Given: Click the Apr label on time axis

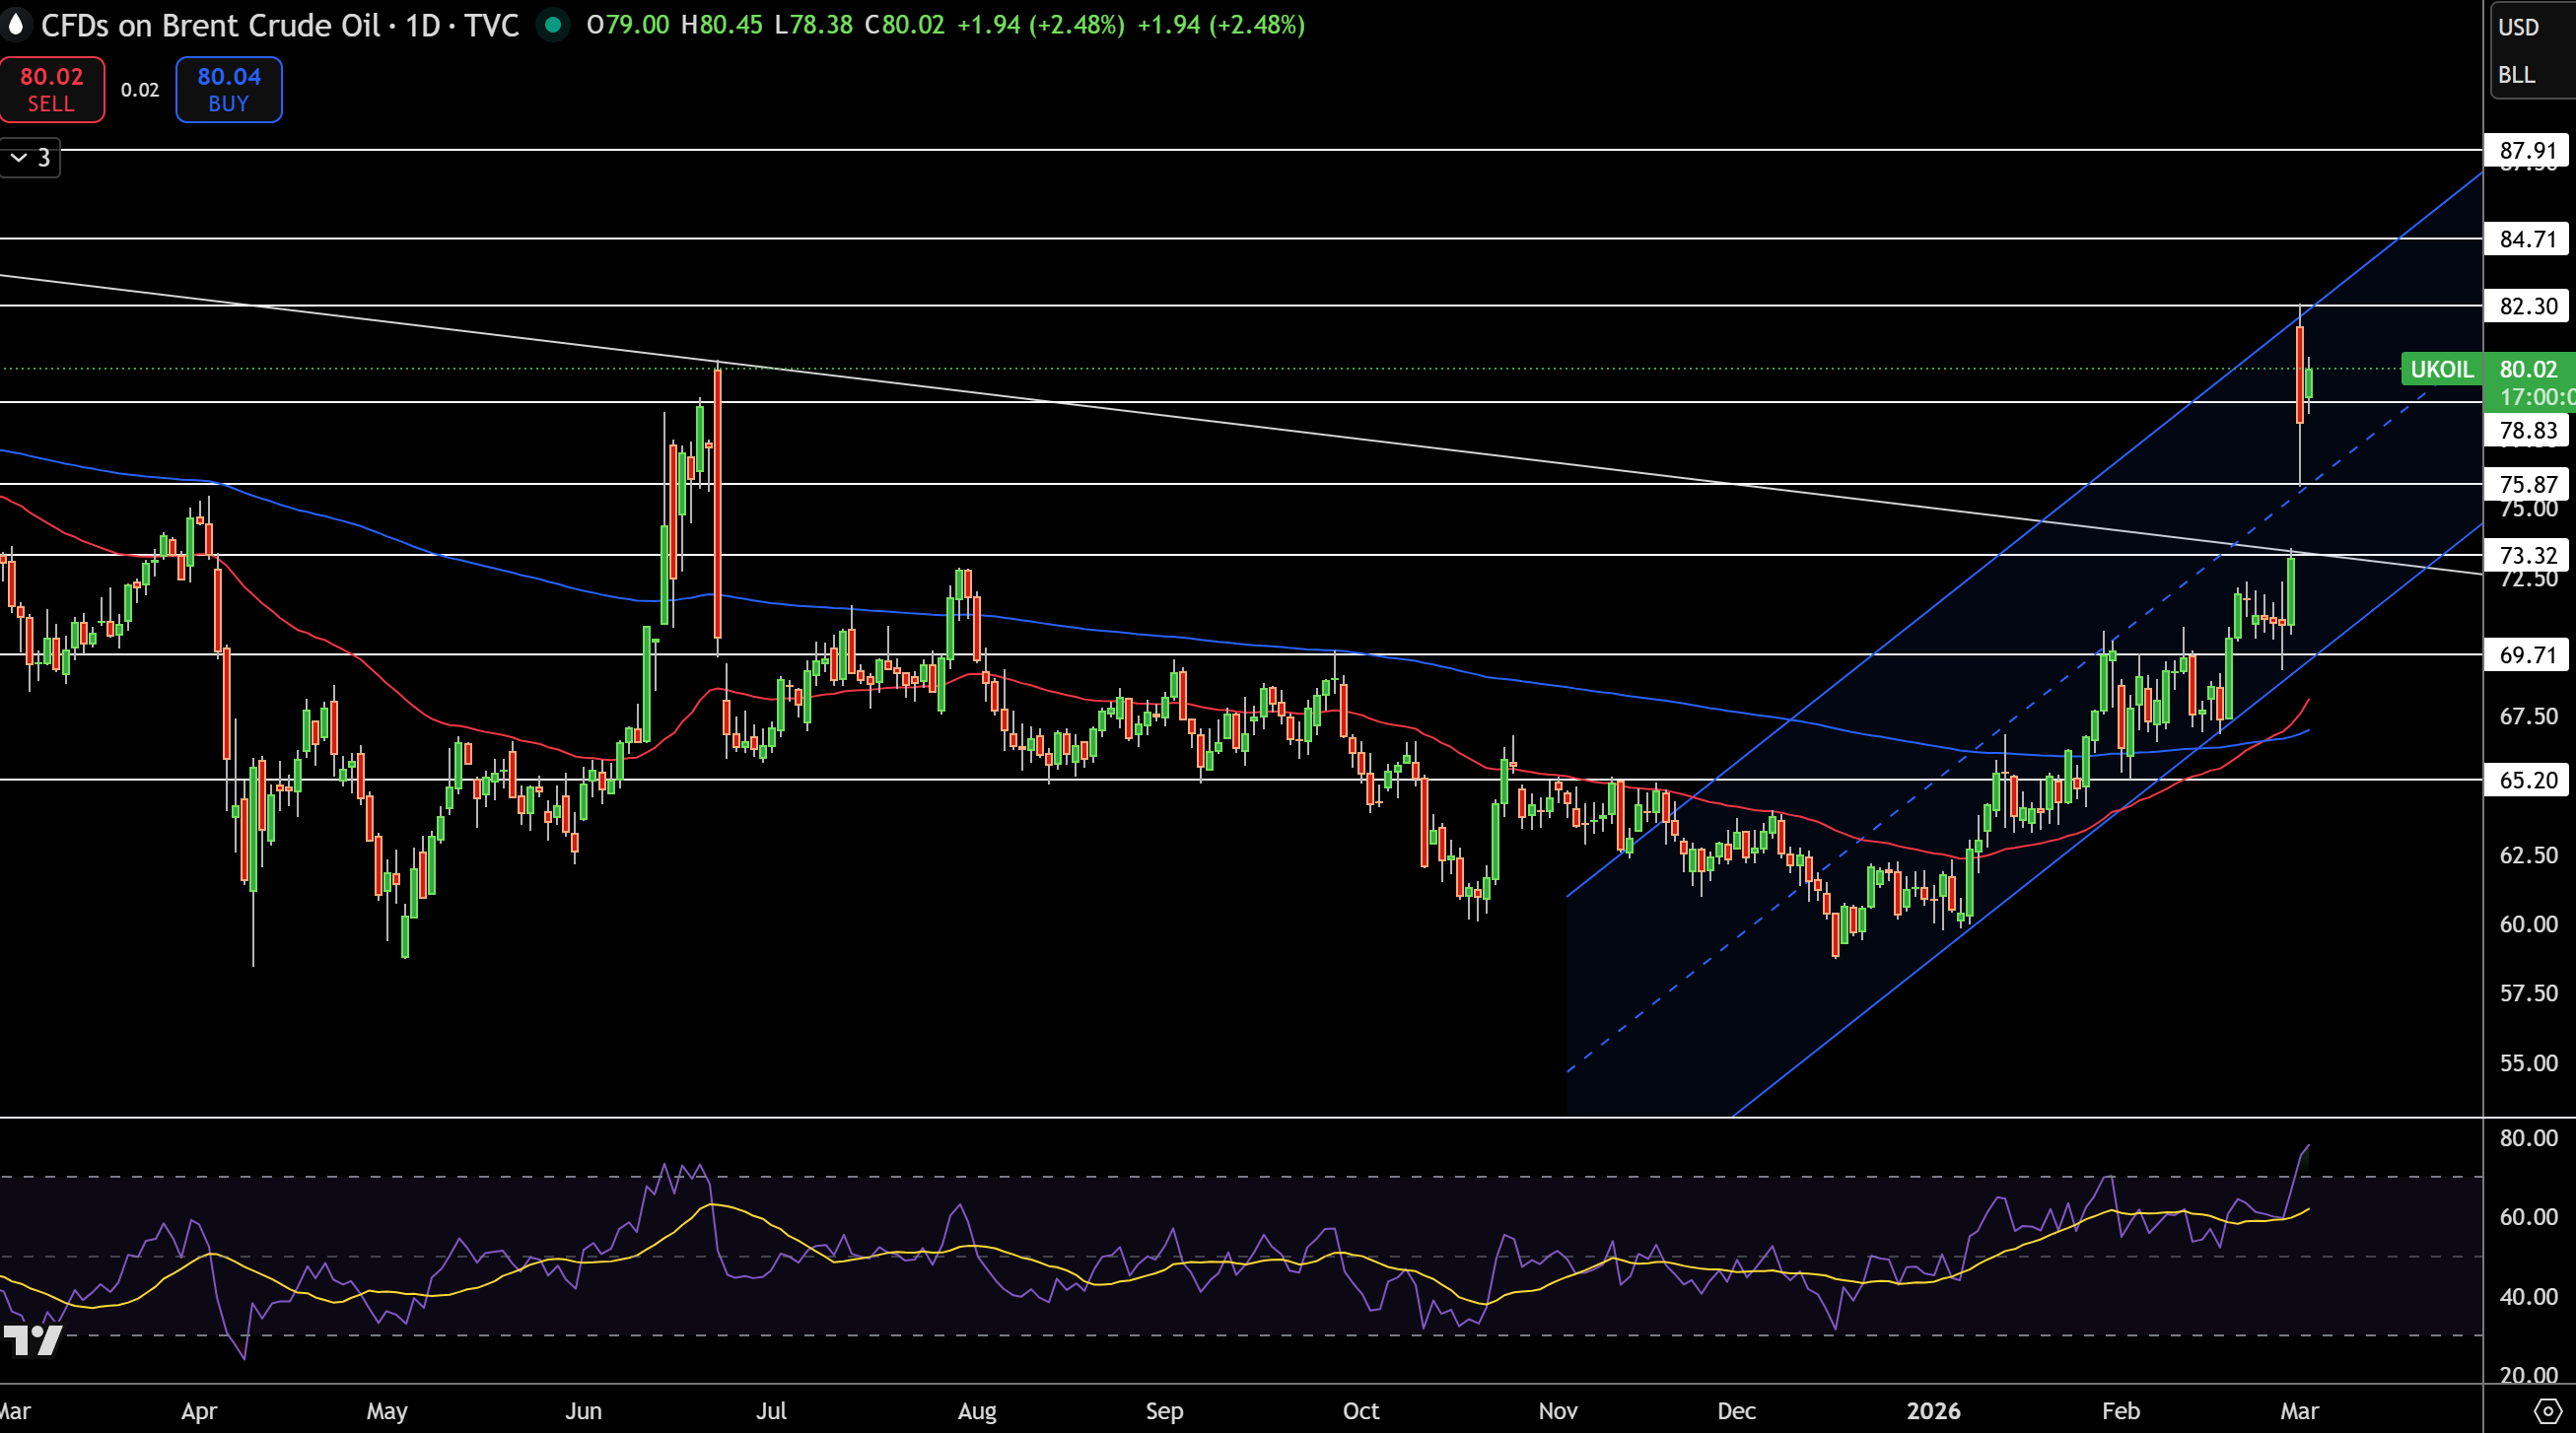Looking at the screenshot, I should point(199,1411).
